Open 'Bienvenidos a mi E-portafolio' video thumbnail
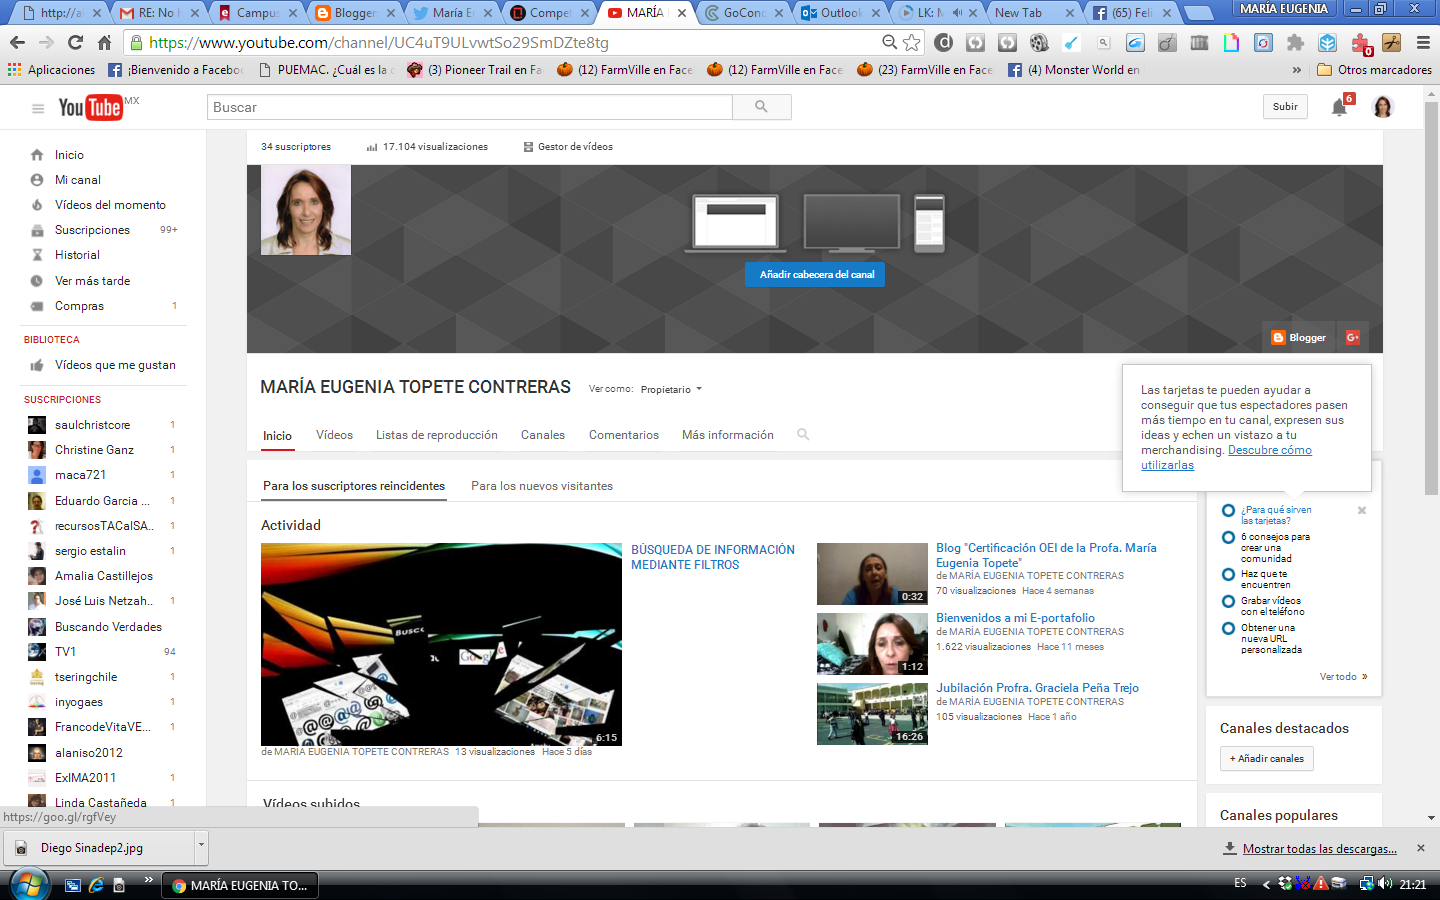This screenshot has height=900, width=1440. 872,644
